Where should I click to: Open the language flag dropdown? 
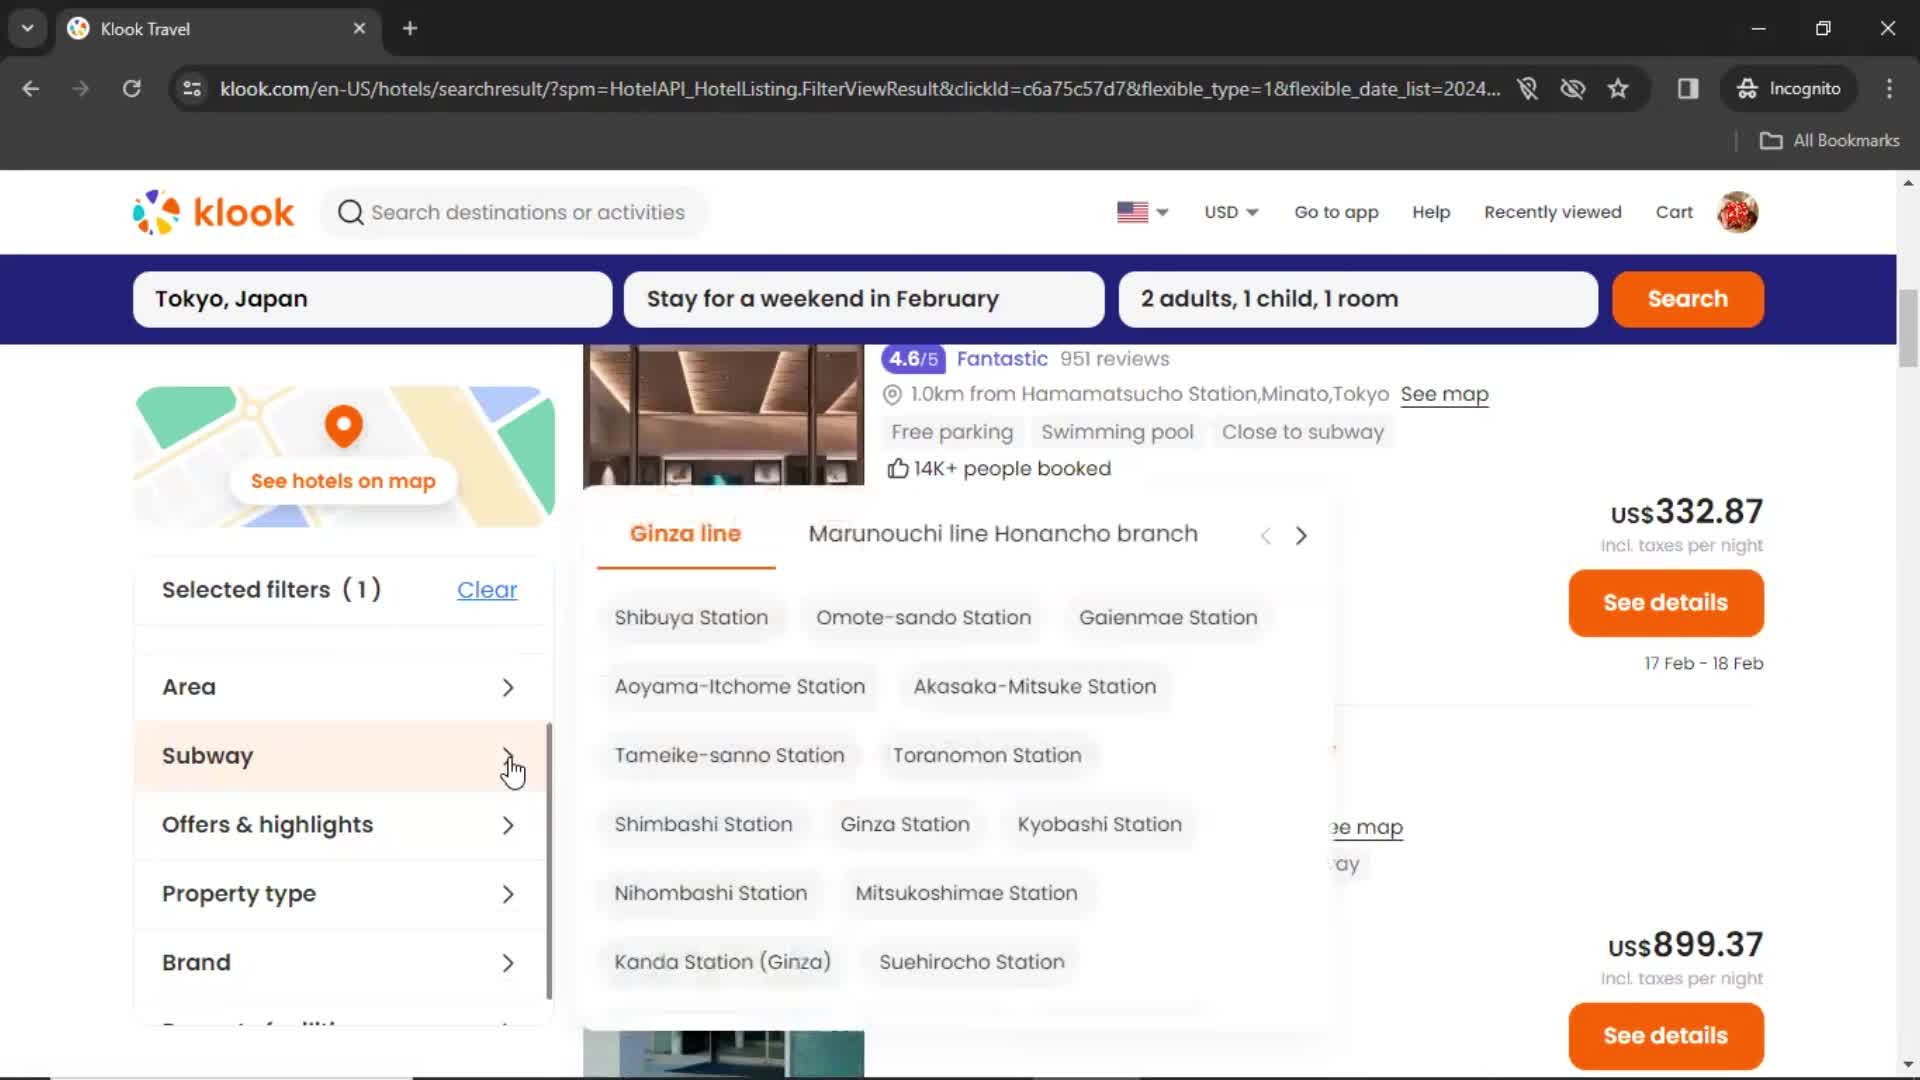point(1143,212)
